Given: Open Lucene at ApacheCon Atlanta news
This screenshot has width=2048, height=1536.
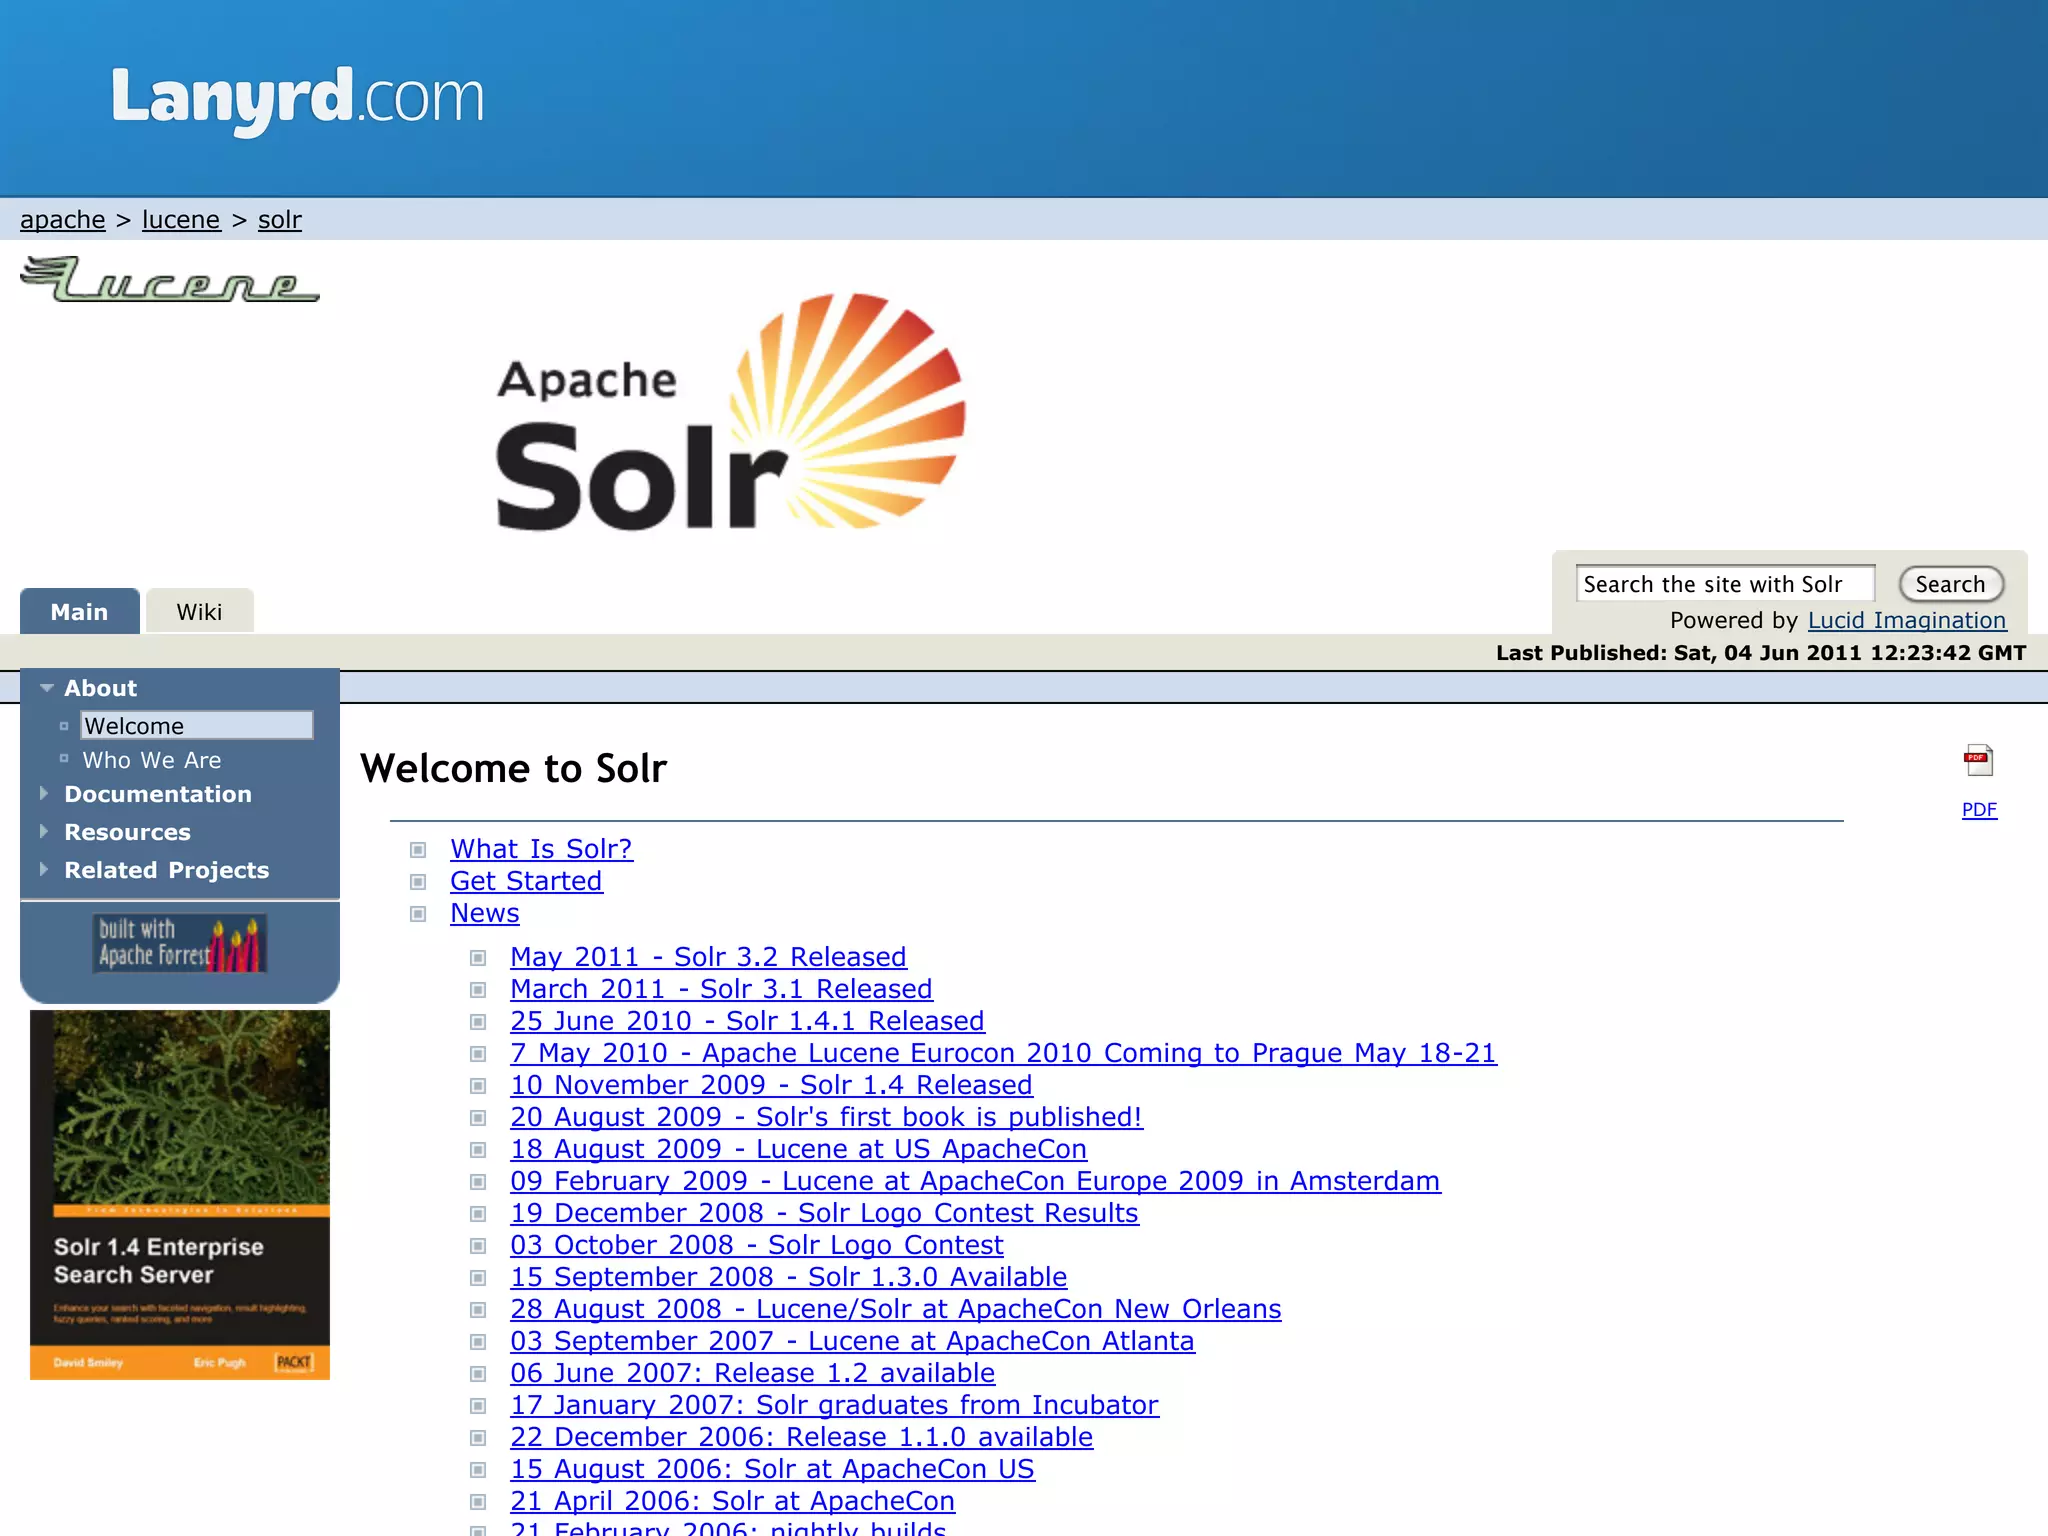Looking at the screenshot, I should pos(852,1341).
